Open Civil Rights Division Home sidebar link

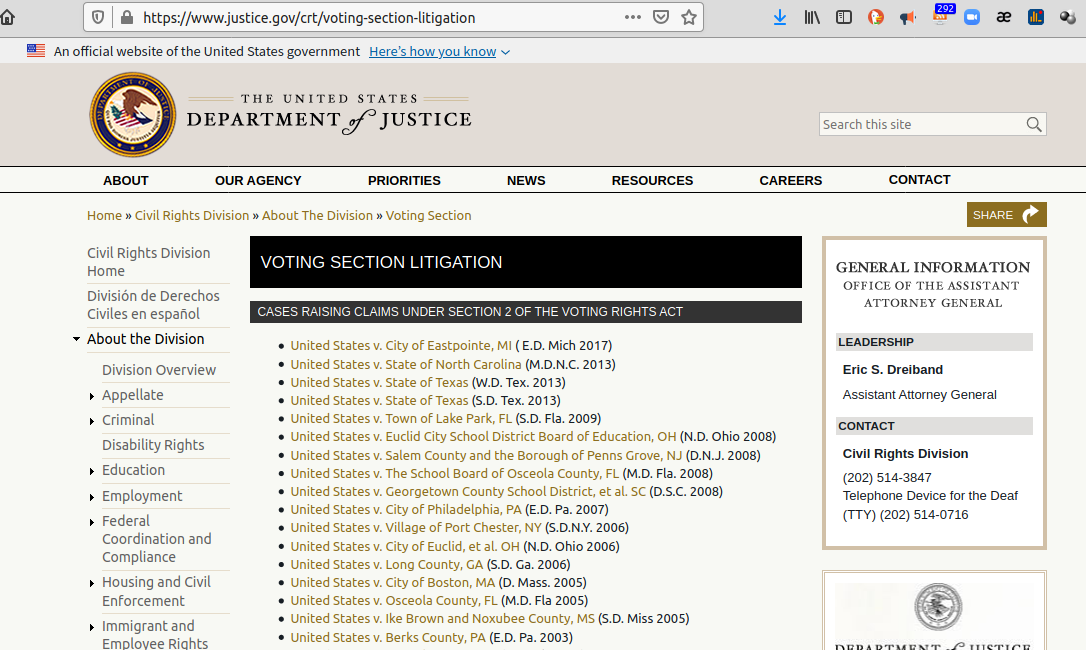(x=148, y=262)
